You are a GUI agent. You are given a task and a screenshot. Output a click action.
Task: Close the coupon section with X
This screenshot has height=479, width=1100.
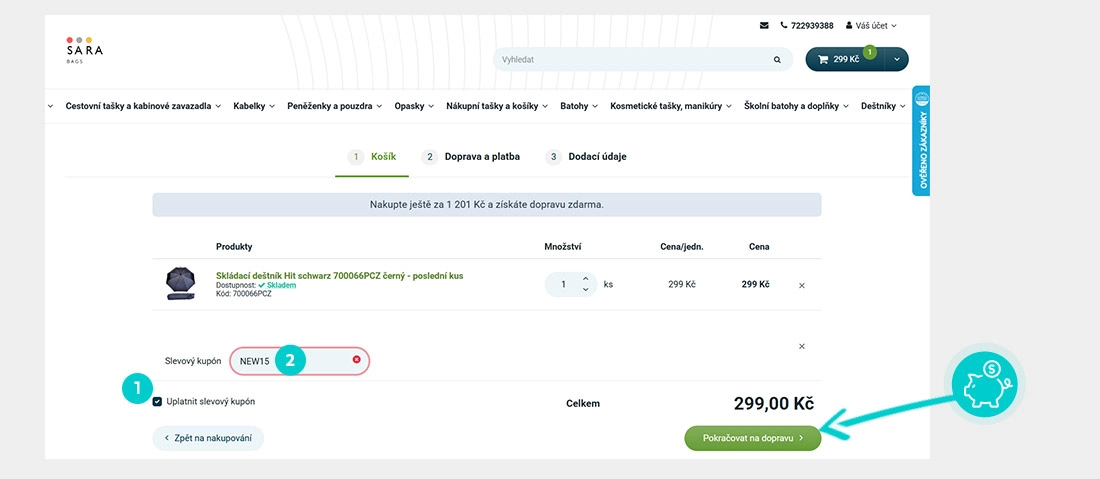pyautogui.click(x=802, y=346)
